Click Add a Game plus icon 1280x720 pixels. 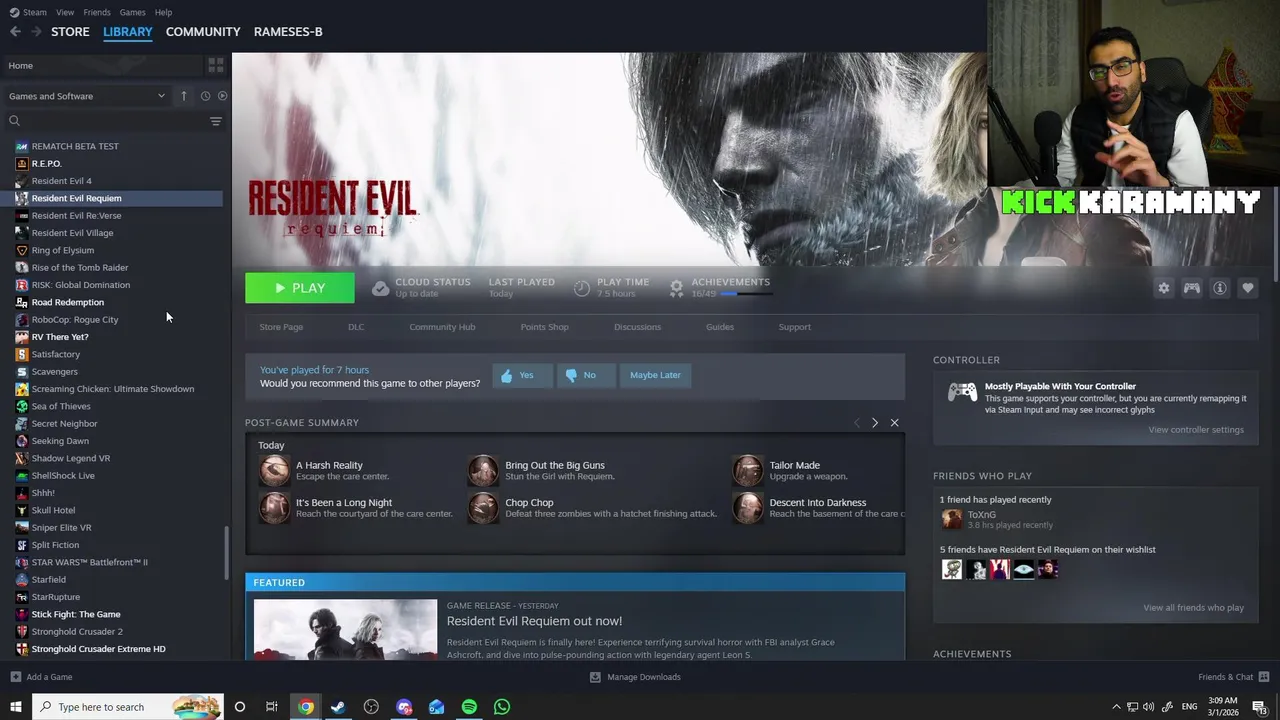(x=15, y=677)
